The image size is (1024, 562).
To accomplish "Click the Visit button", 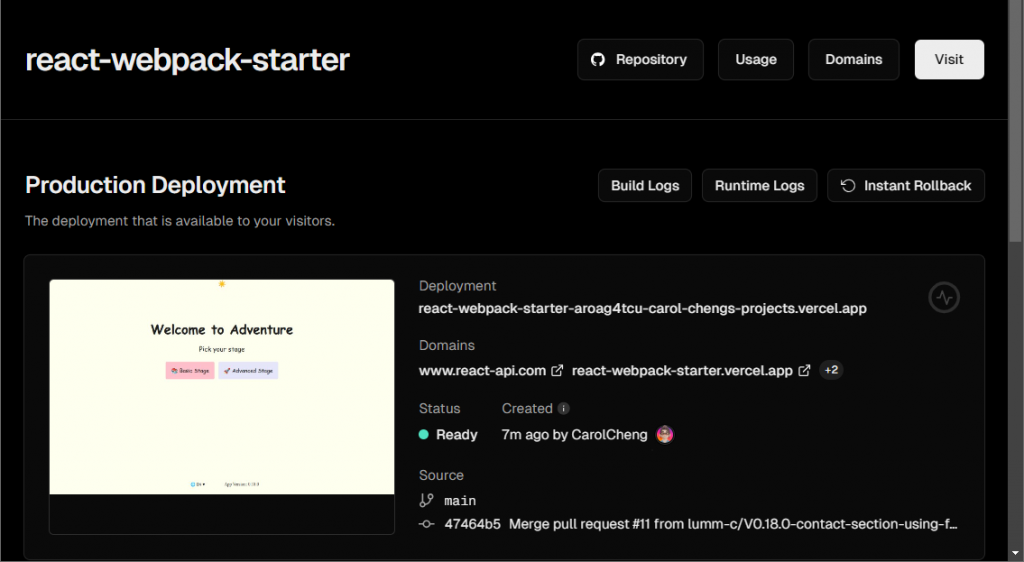I will tap(949, 59).
